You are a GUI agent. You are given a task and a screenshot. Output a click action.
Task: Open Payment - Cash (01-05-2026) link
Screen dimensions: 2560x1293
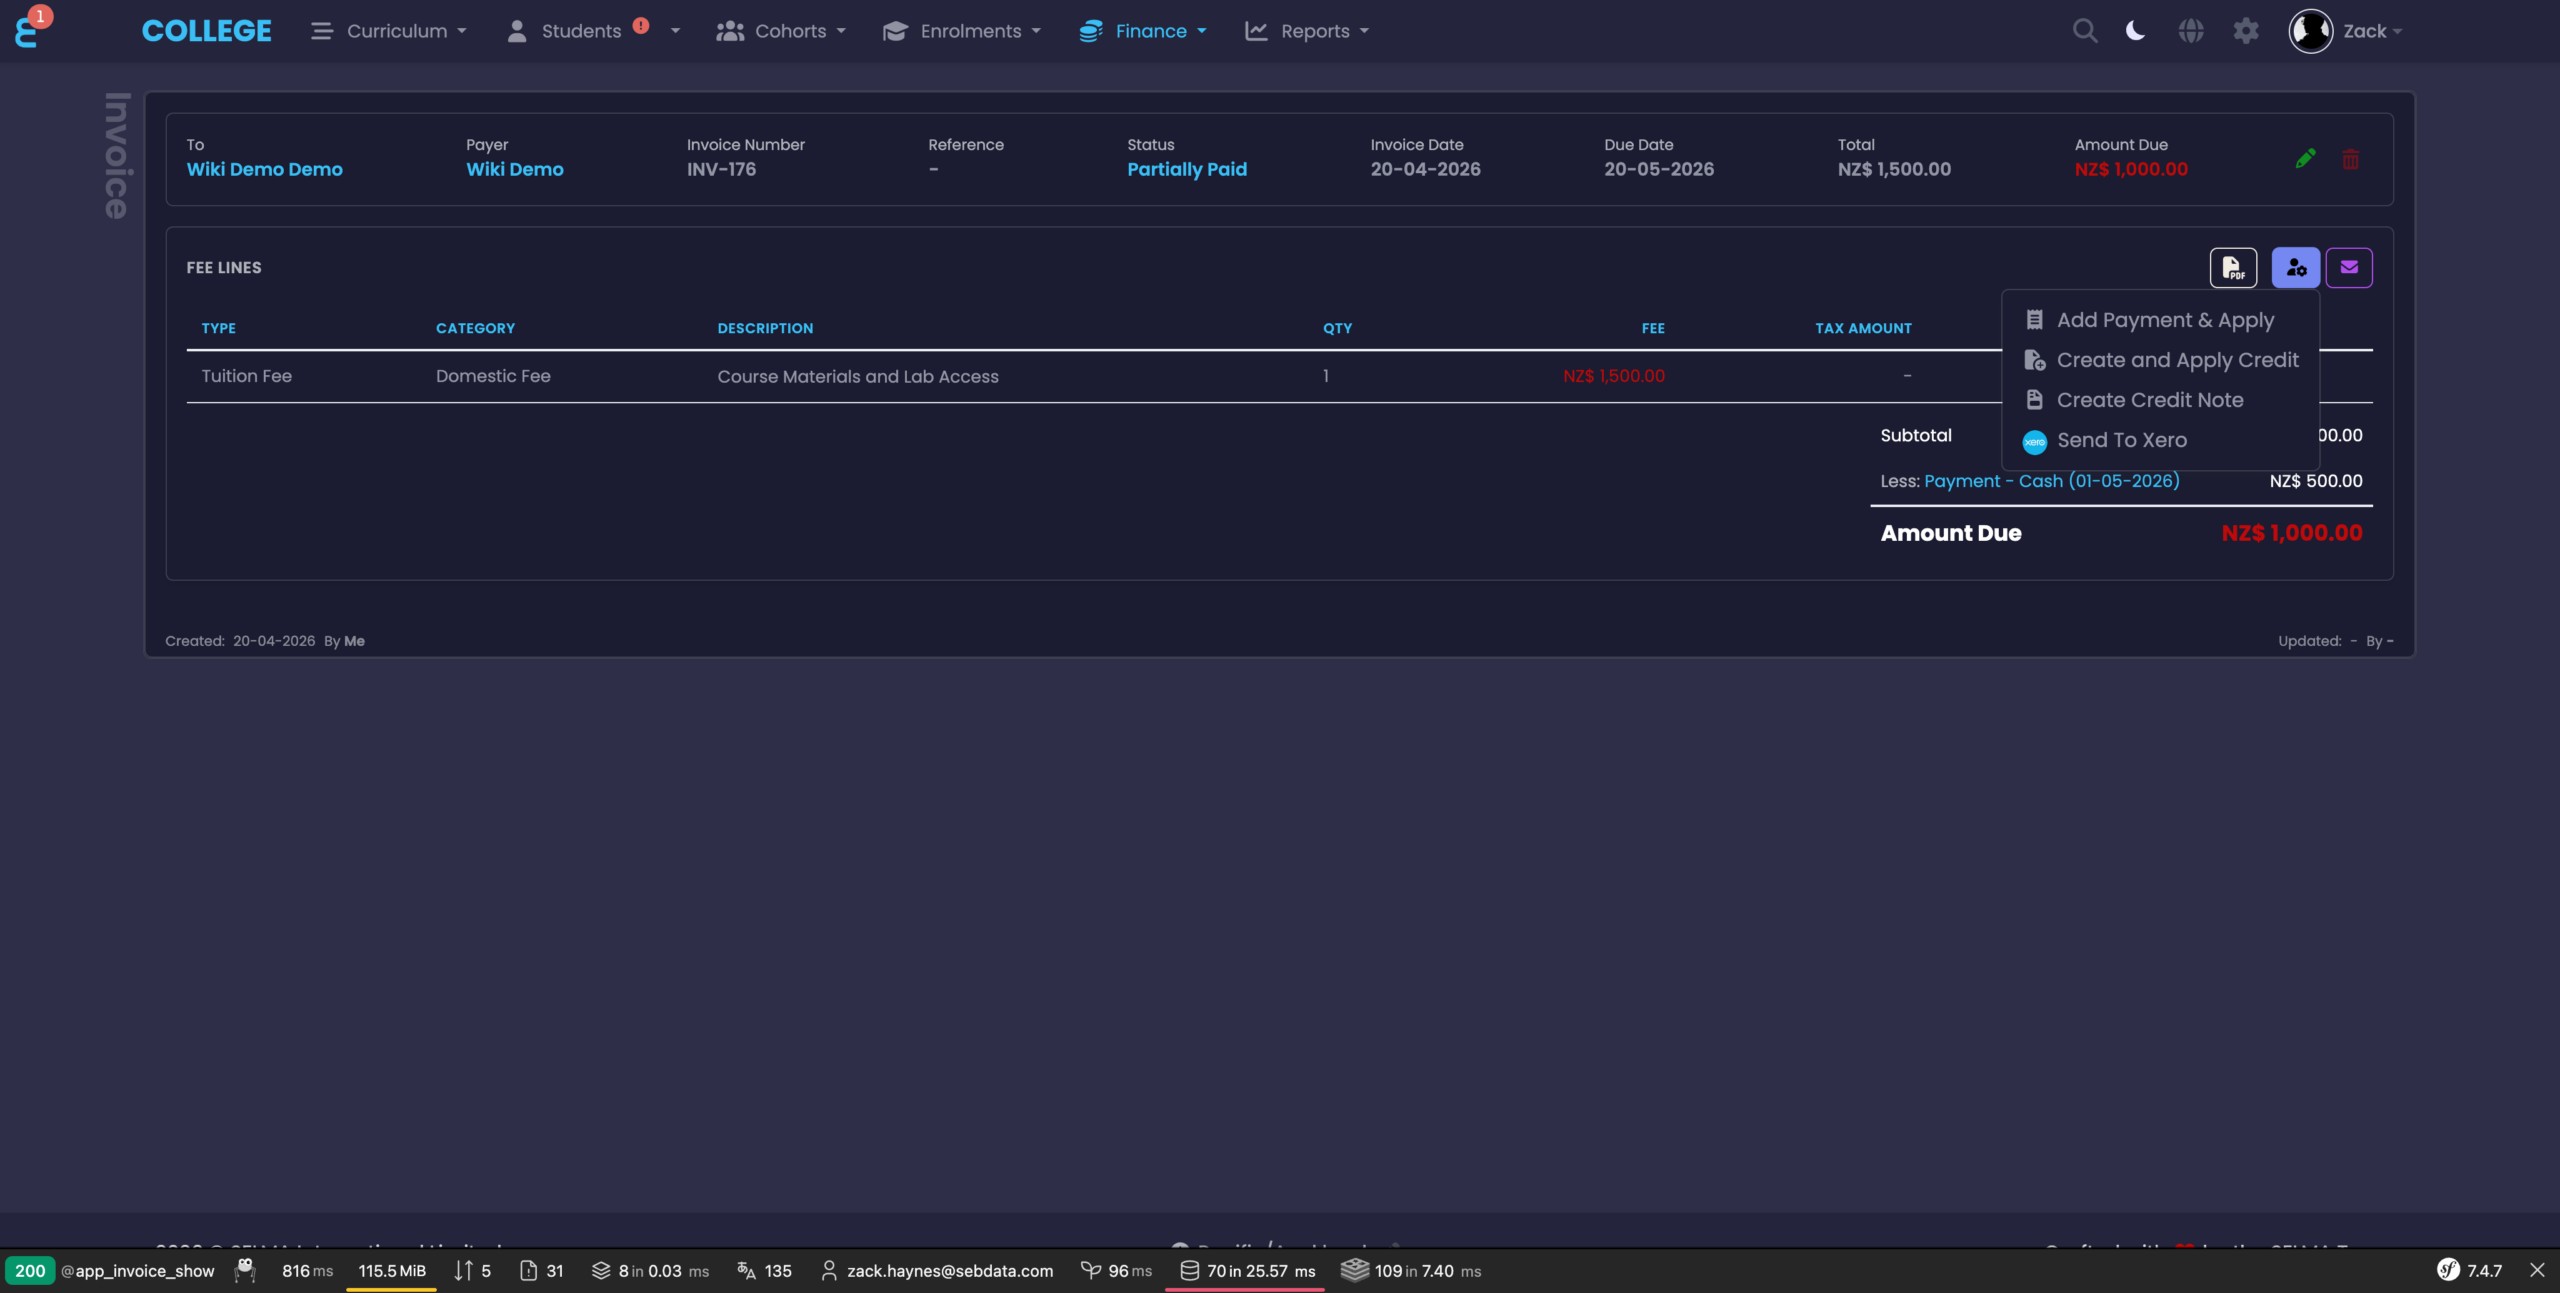click(2051, 481)
